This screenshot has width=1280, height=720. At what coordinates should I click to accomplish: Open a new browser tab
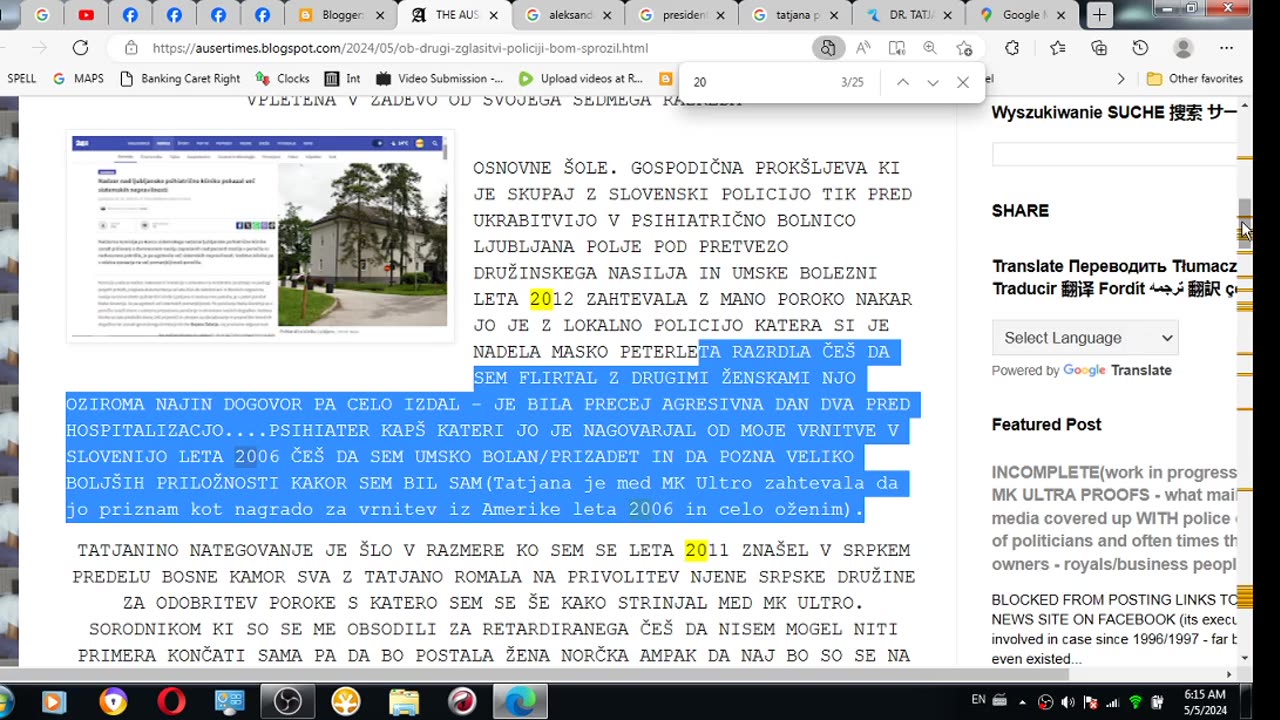point(1099,15)
